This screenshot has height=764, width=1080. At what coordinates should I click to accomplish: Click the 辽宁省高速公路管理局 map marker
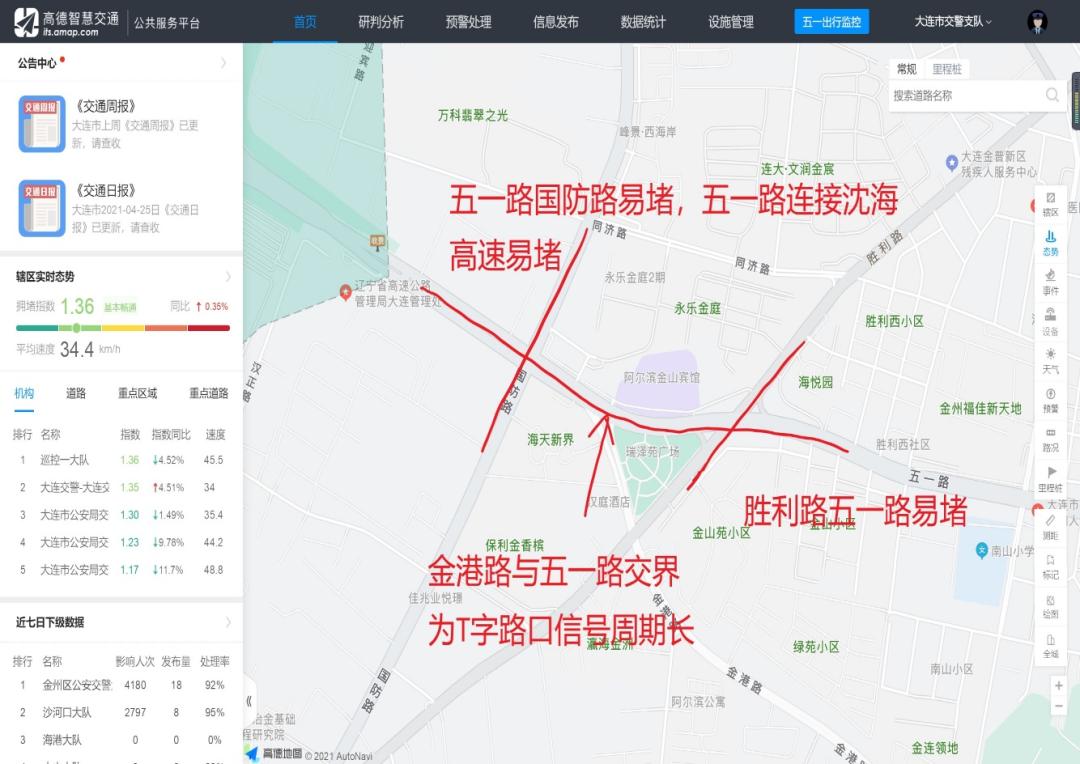coord(346,292)
